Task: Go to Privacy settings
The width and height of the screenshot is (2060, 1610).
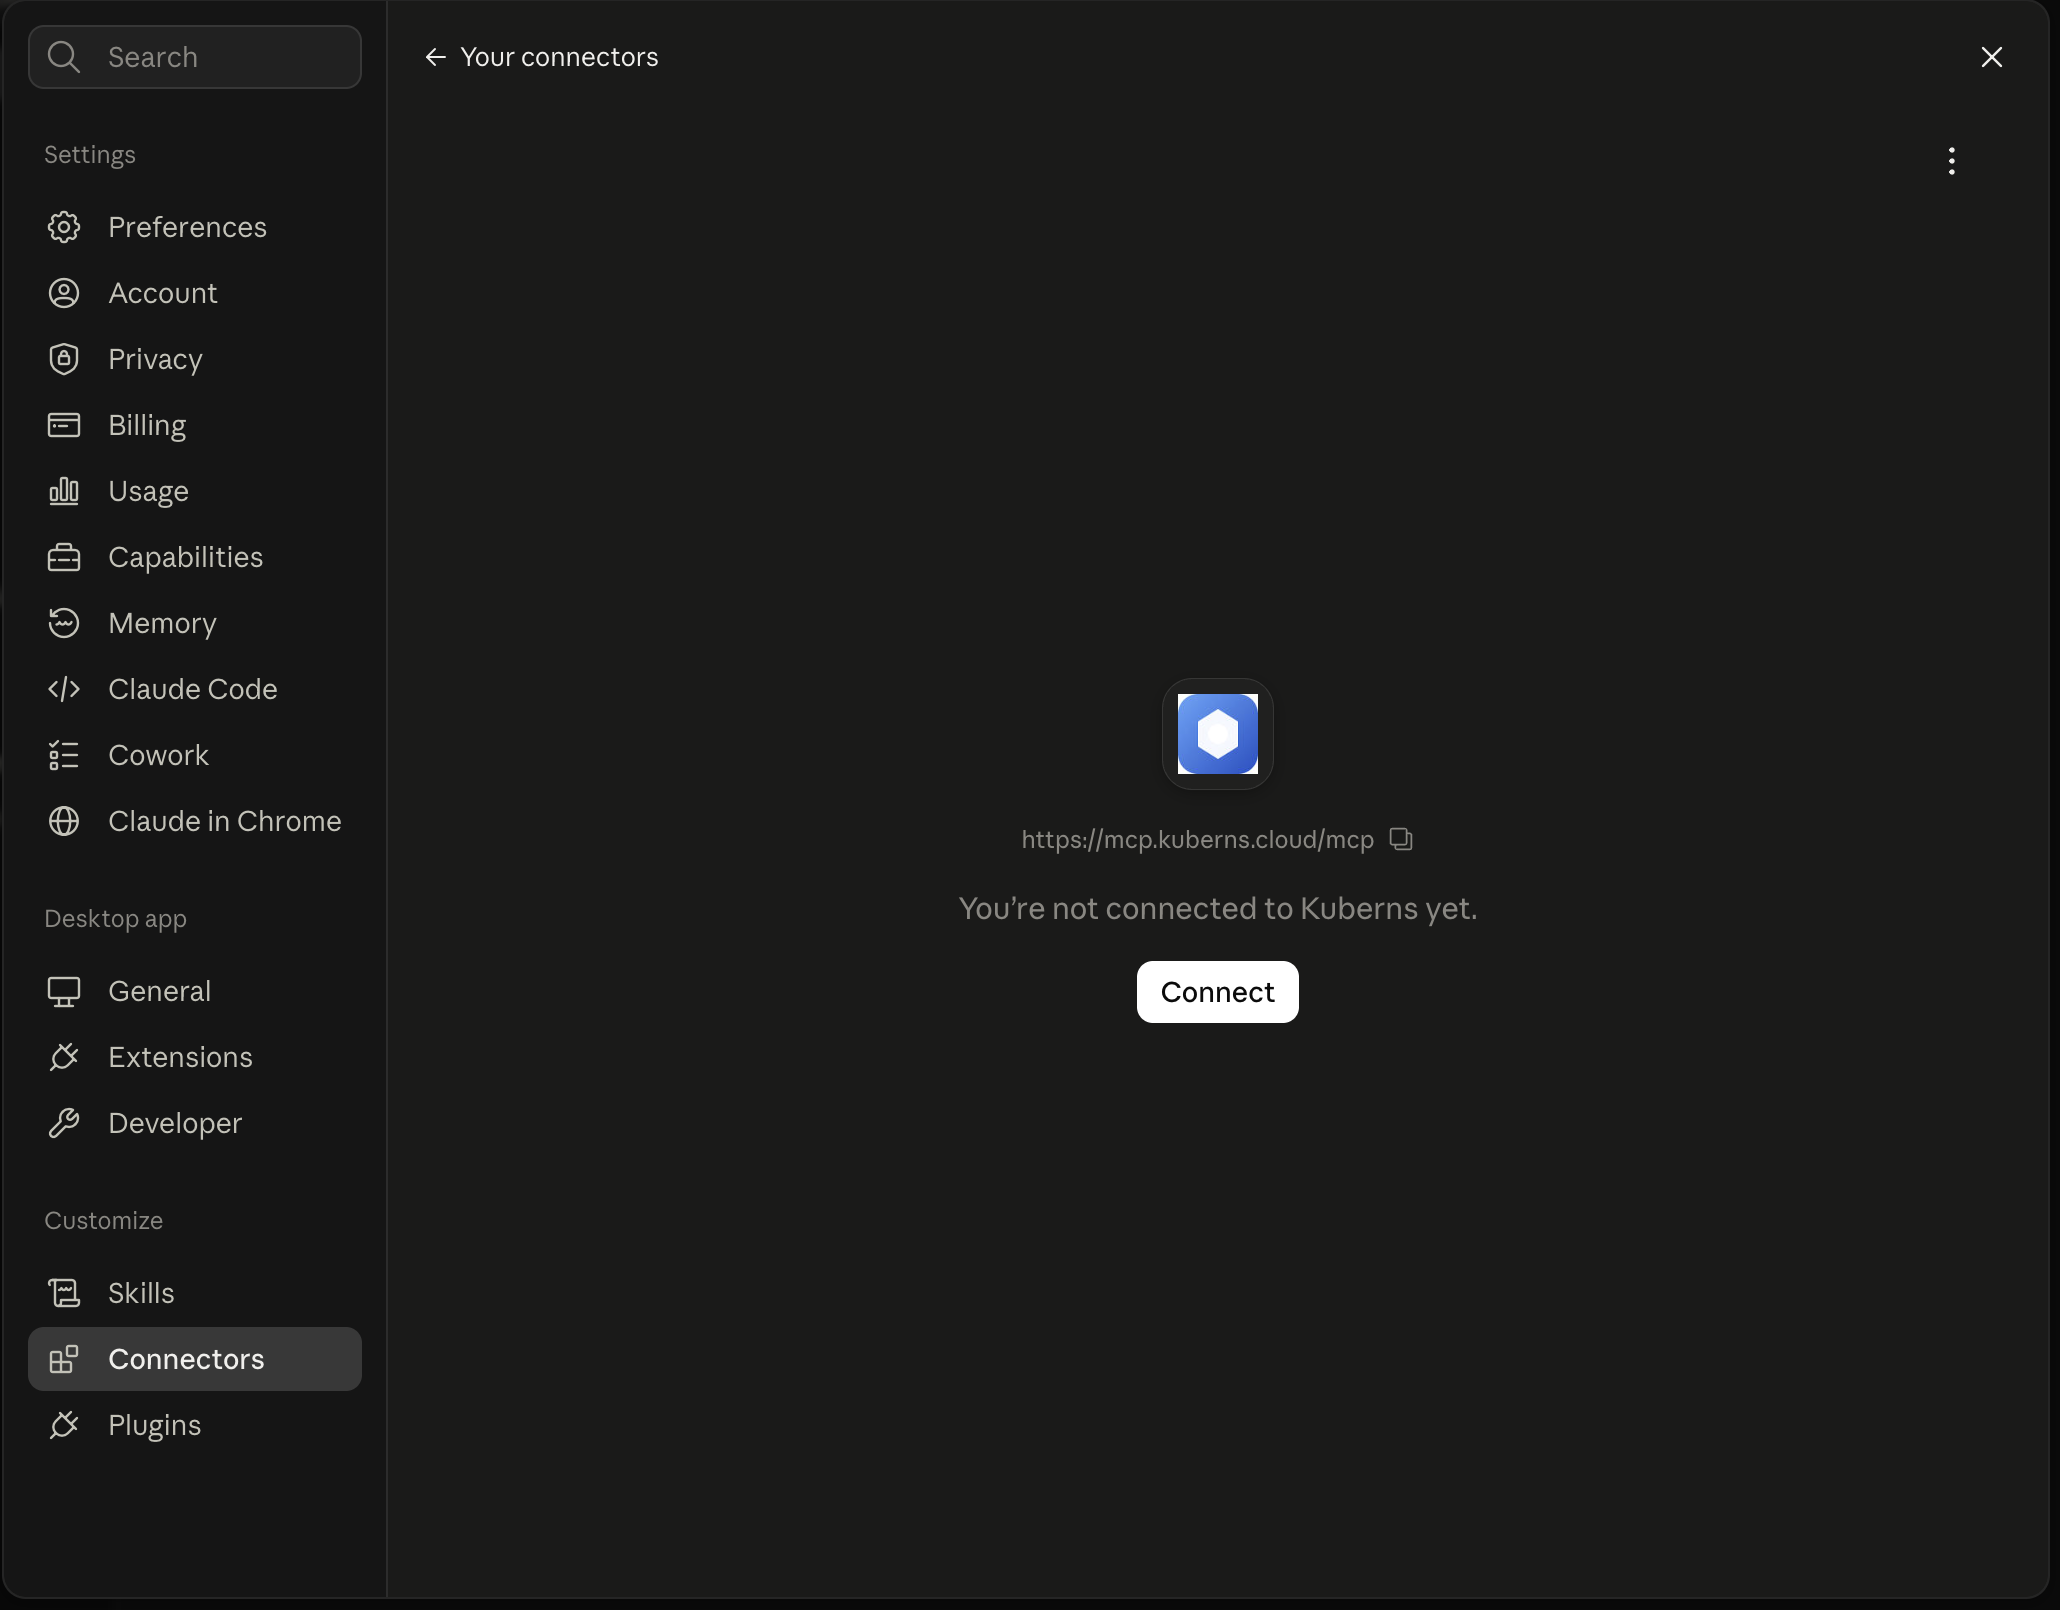Action: 195,359
